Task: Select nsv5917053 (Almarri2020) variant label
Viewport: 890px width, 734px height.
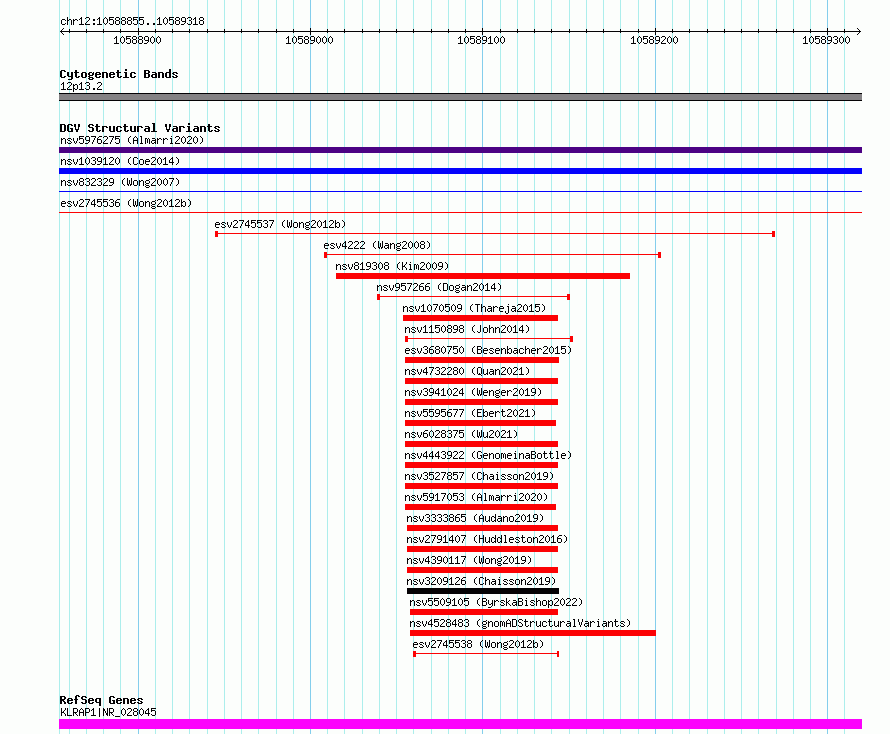Action: click(x=476, y=497)
